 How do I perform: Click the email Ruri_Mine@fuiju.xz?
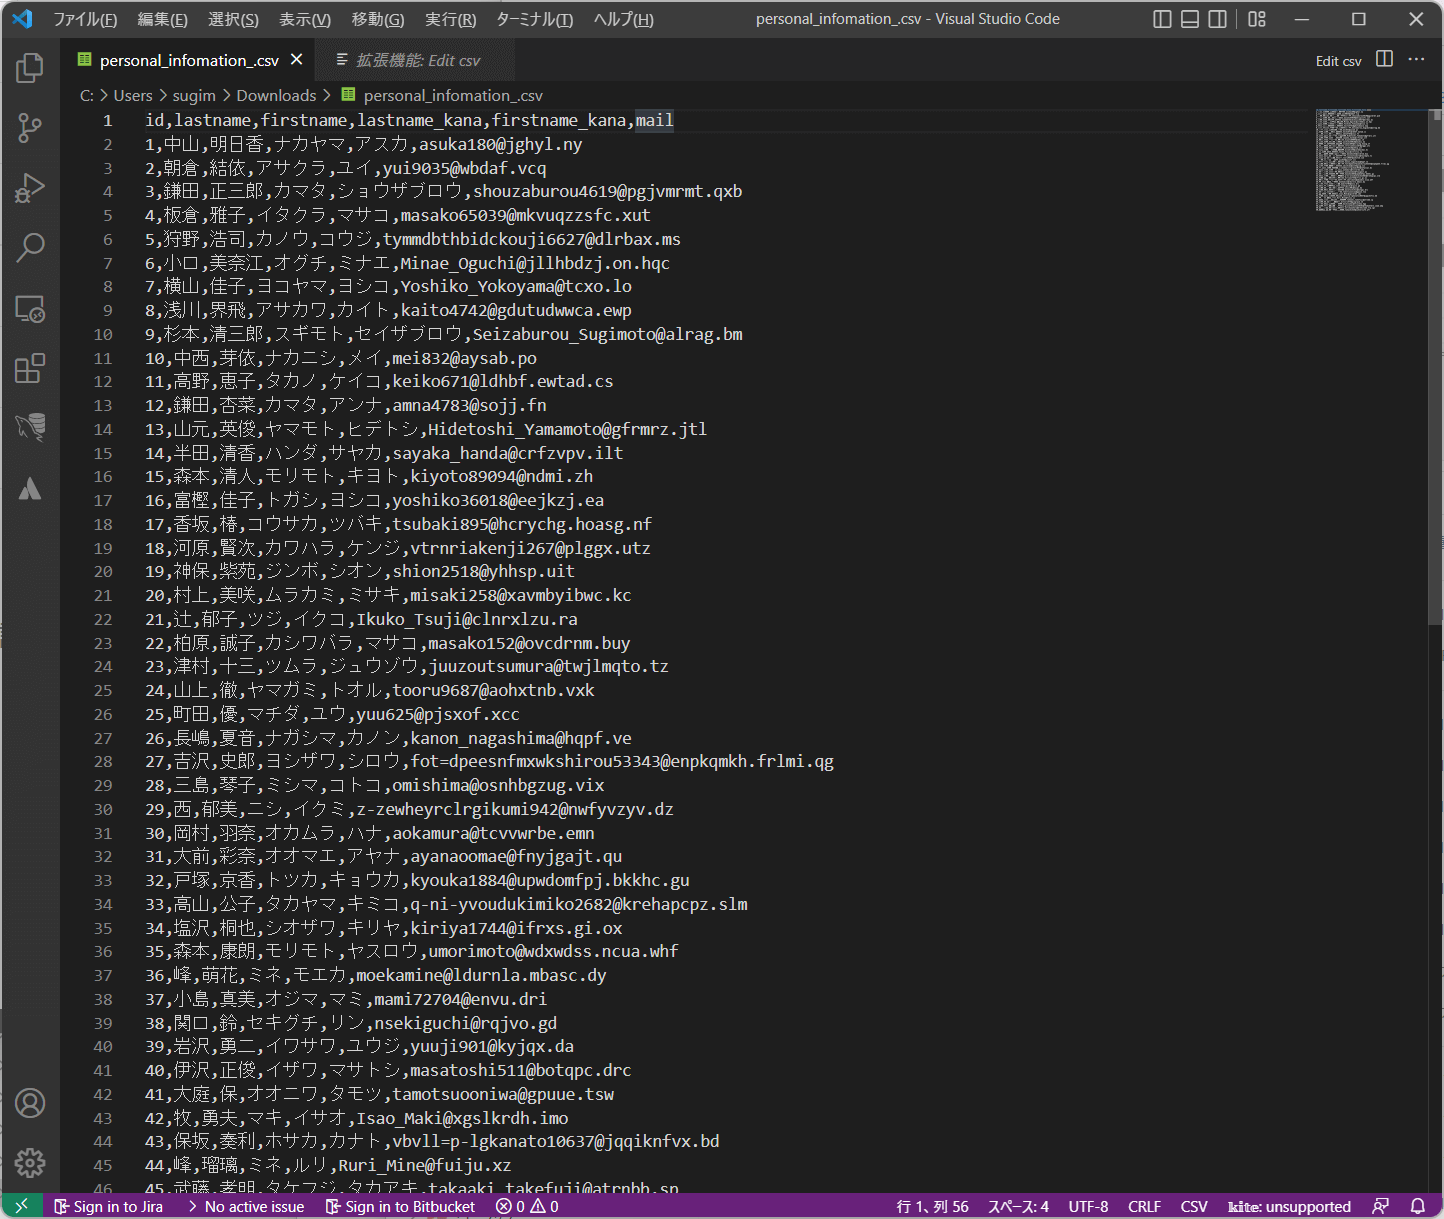pyautogui.click(x=424, y=1165)
